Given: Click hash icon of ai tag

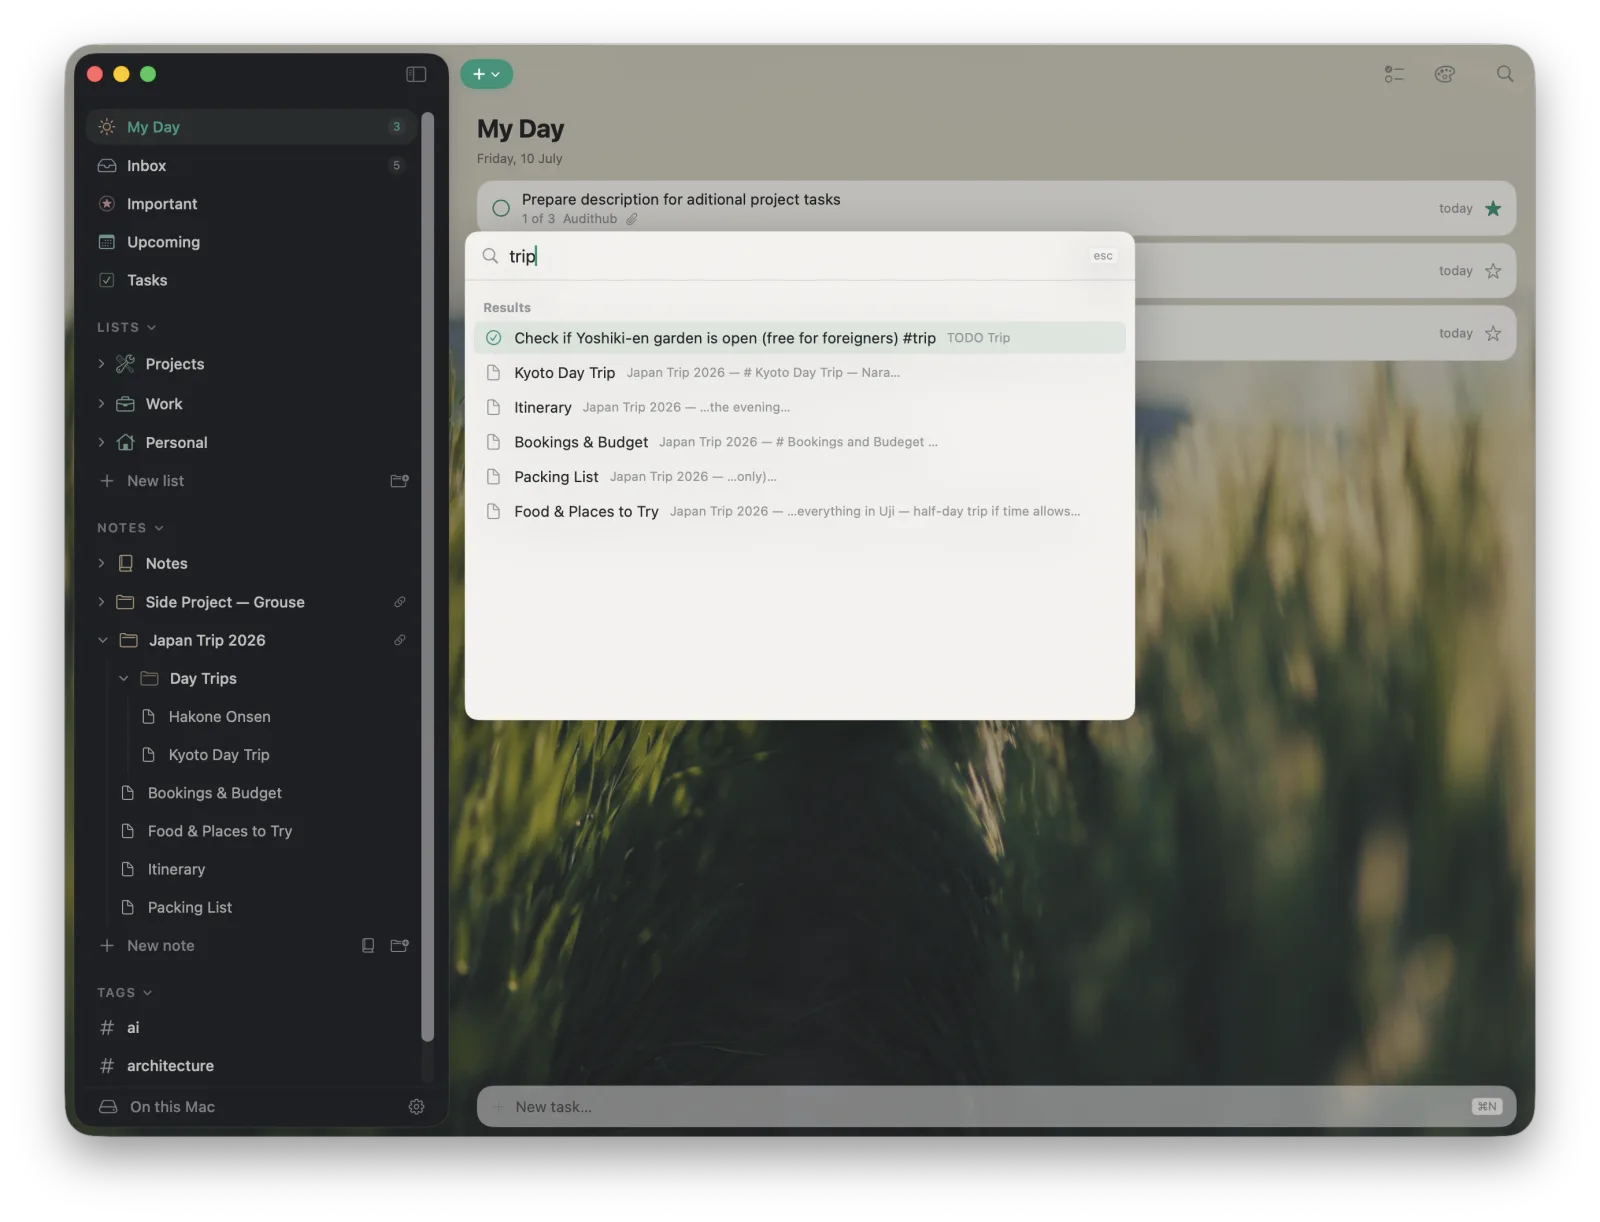Looking at the screenshot, I should click(x=107, y=1028).
